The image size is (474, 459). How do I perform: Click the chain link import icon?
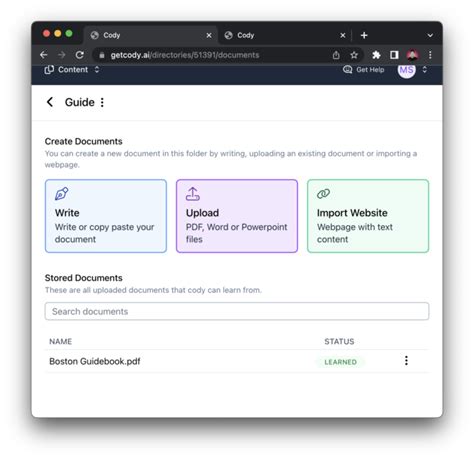[x=323, y=194]
